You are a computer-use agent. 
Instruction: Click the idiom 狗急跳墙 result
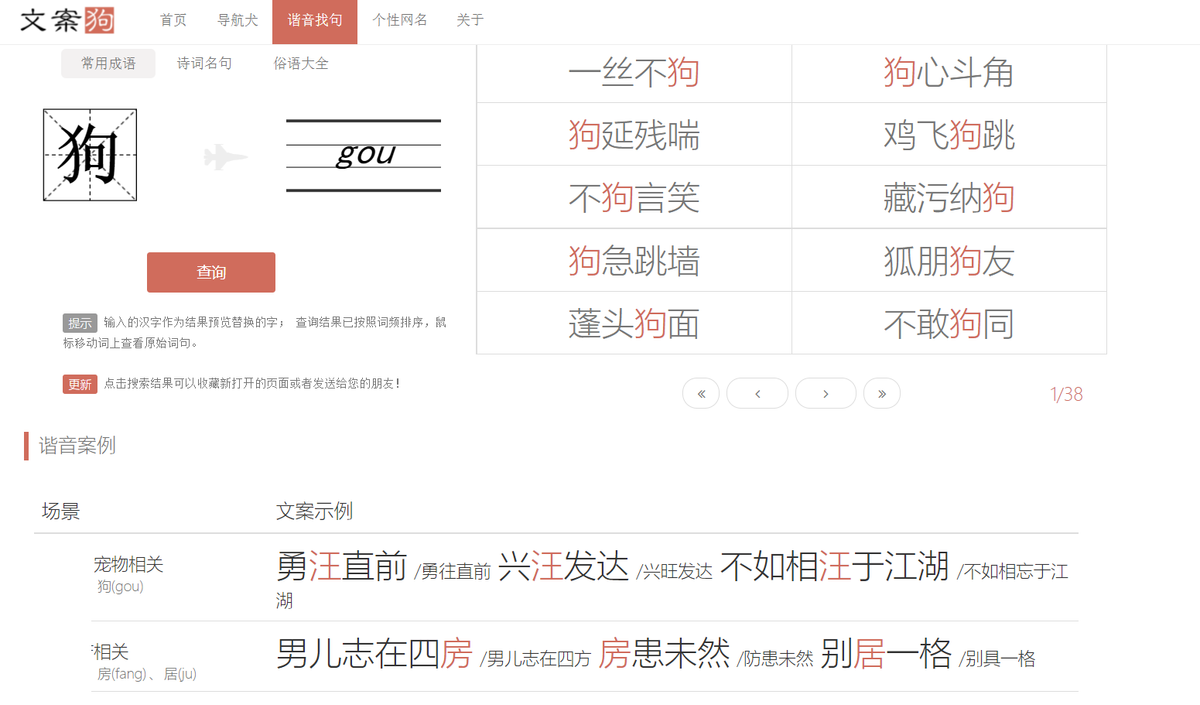(634, 260)
